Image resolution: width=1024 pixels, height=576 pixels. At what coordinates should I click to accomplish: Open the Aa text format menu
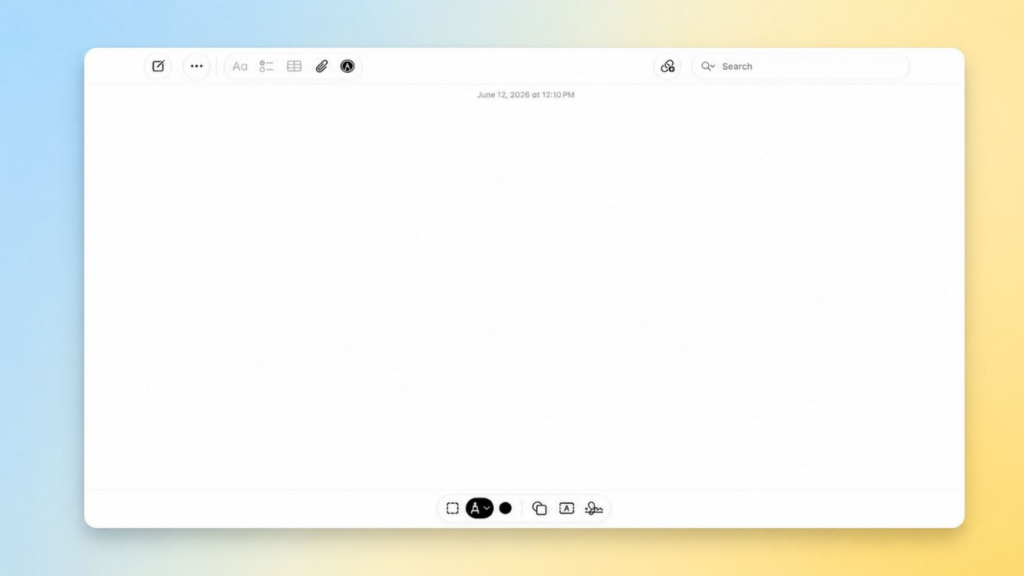[x=240, y=66]
